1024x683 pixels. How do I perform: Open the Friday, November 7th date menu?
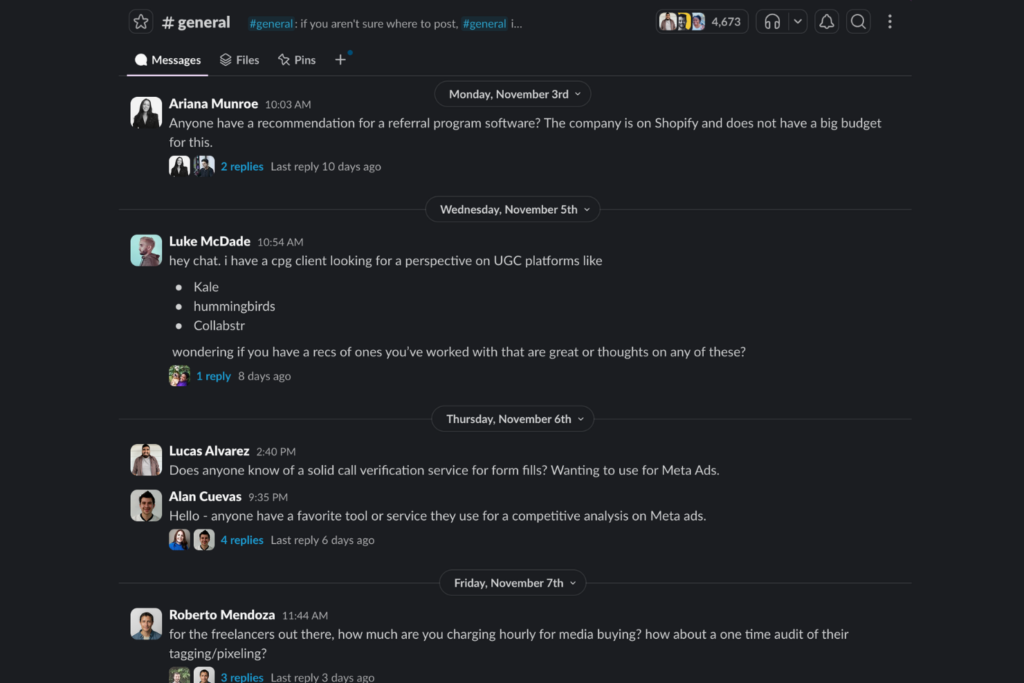pyautogui.click(x=512, y=582)
